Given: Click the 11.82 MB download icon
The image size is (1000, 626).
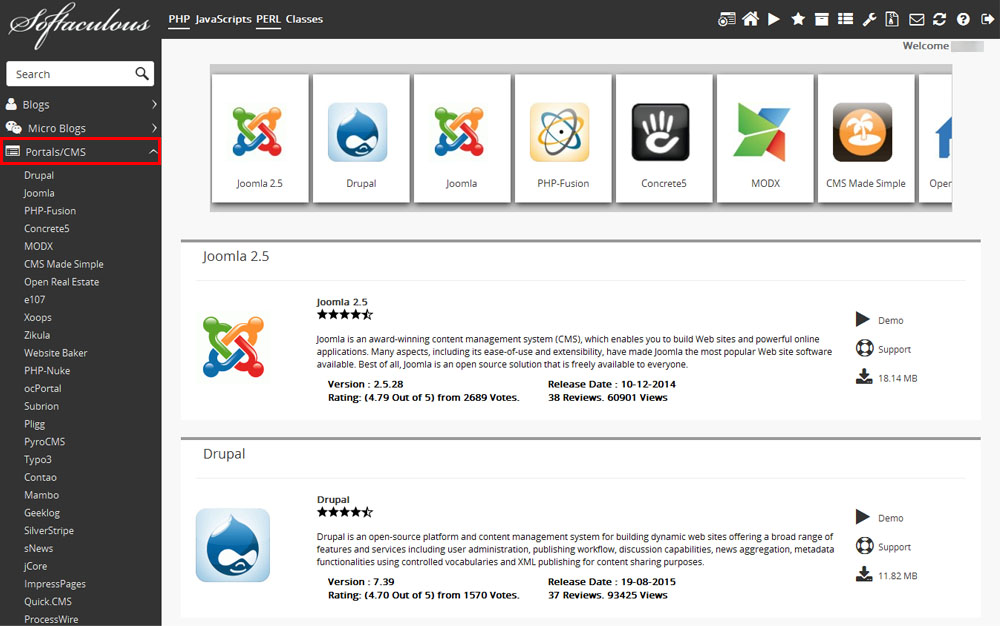Looking at the screenshot, I should pyautogui.click(x=864, y=574).
